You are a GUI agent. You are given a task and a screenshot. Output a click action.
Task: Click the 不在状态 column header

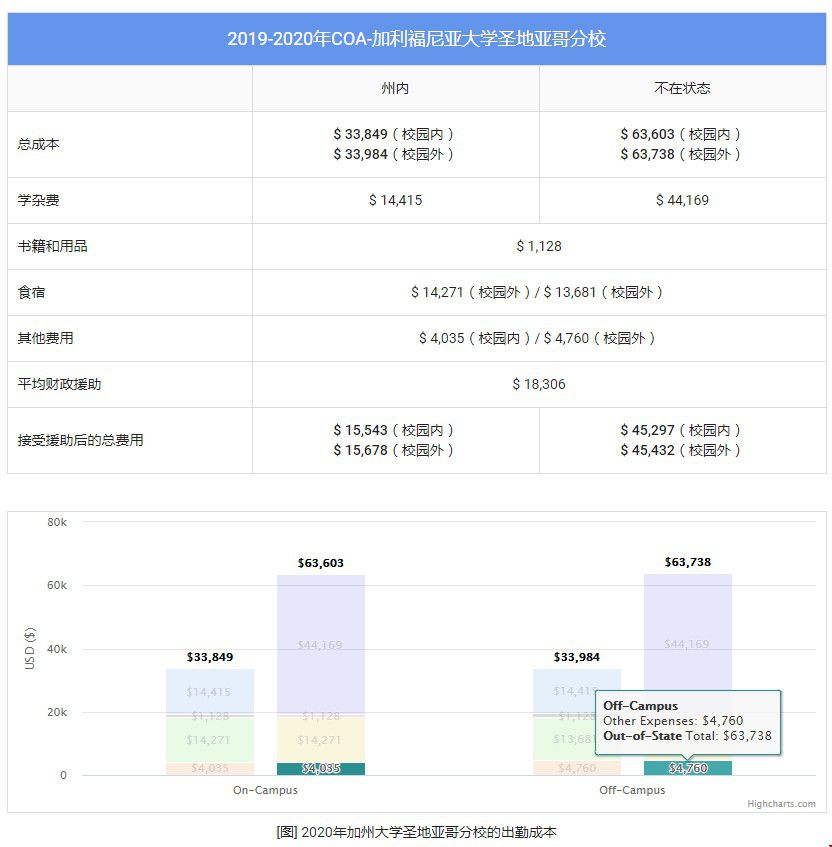(684, 88)
